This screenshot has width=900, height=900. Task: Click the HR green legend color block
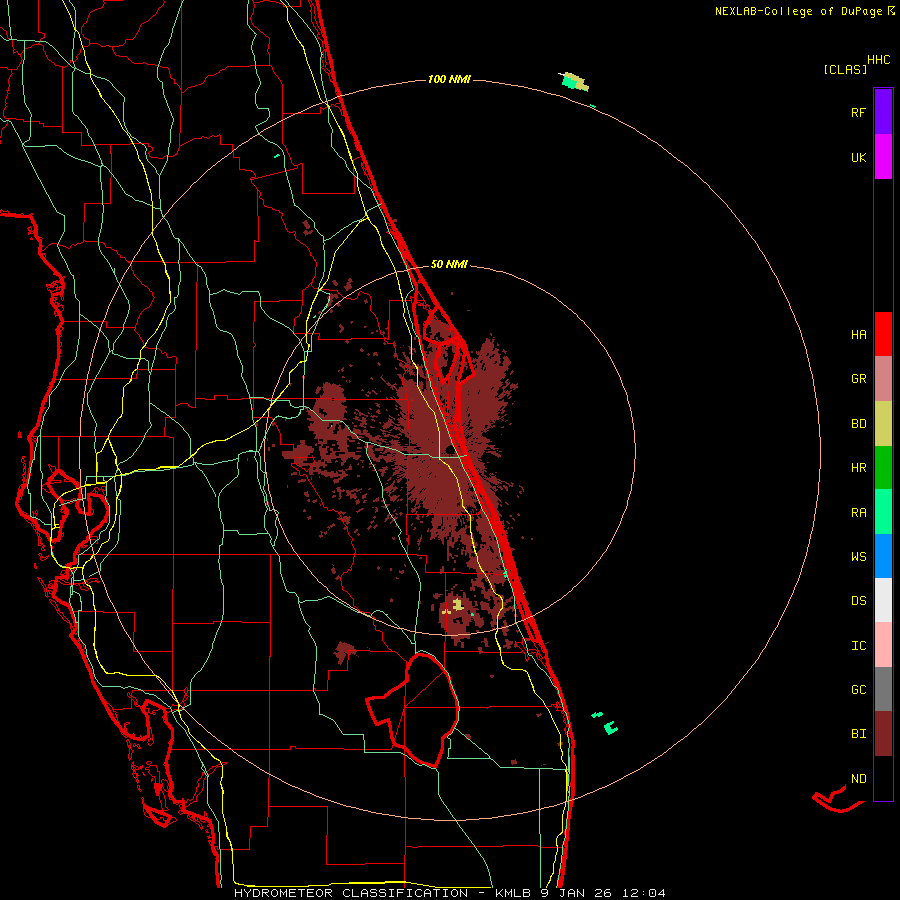coord(883,468)
